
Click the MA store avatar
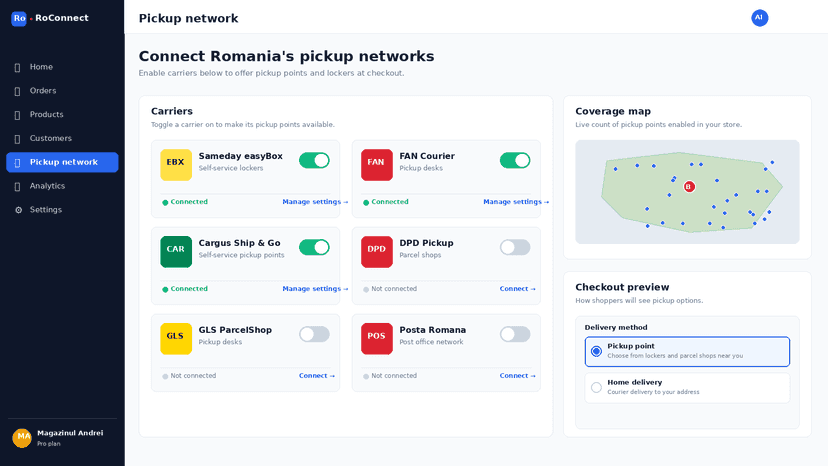[x=22, y=437]
